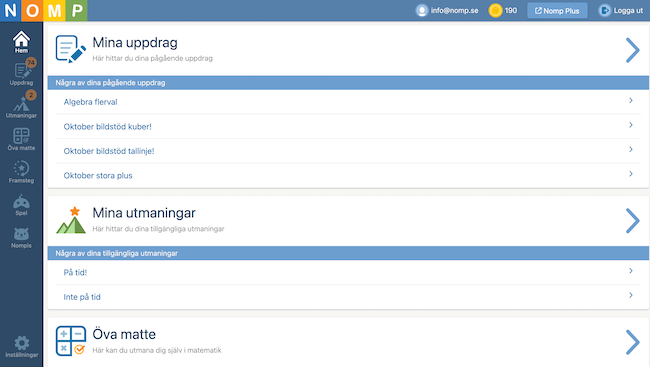Open chevron on På tid! row
The width and height of the screenshot is (650, 367).
(631, 271)
